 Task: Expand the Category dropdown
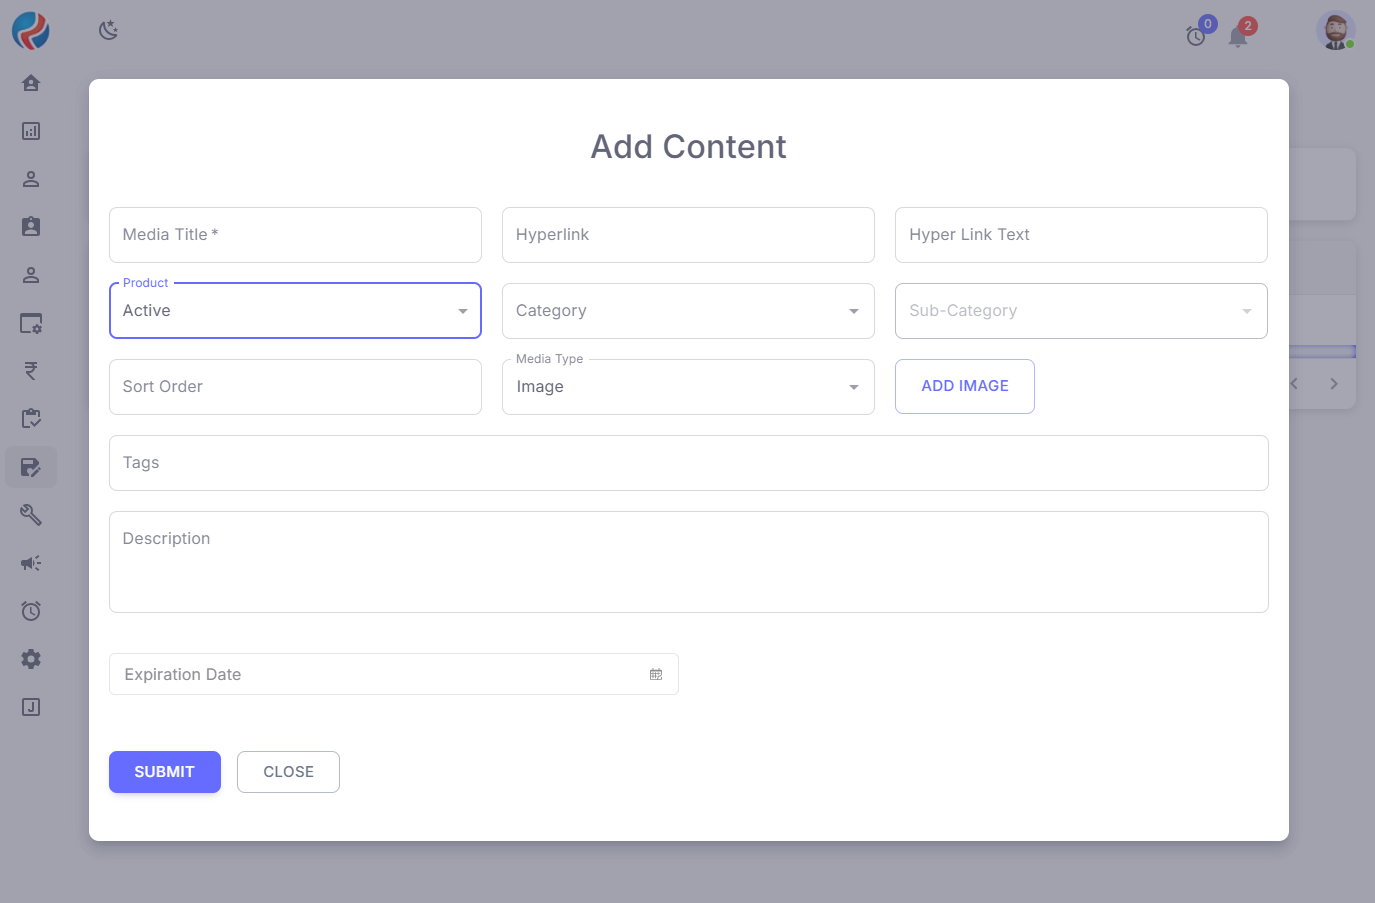688,311
